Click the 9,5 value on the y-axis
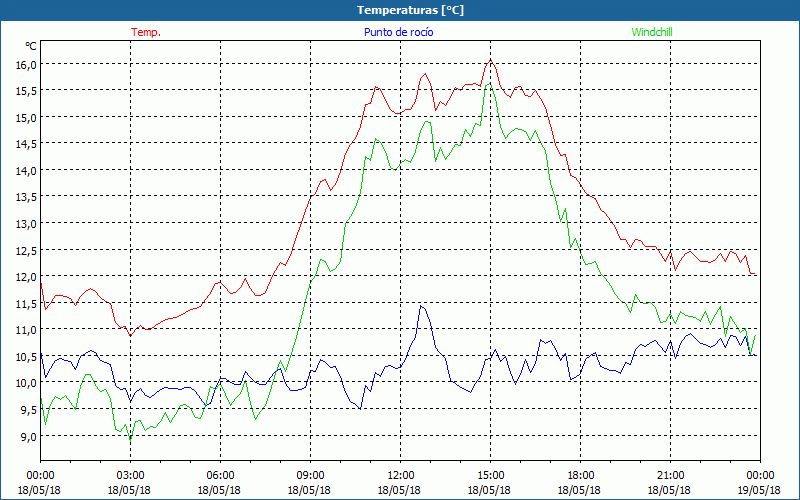 28,409
